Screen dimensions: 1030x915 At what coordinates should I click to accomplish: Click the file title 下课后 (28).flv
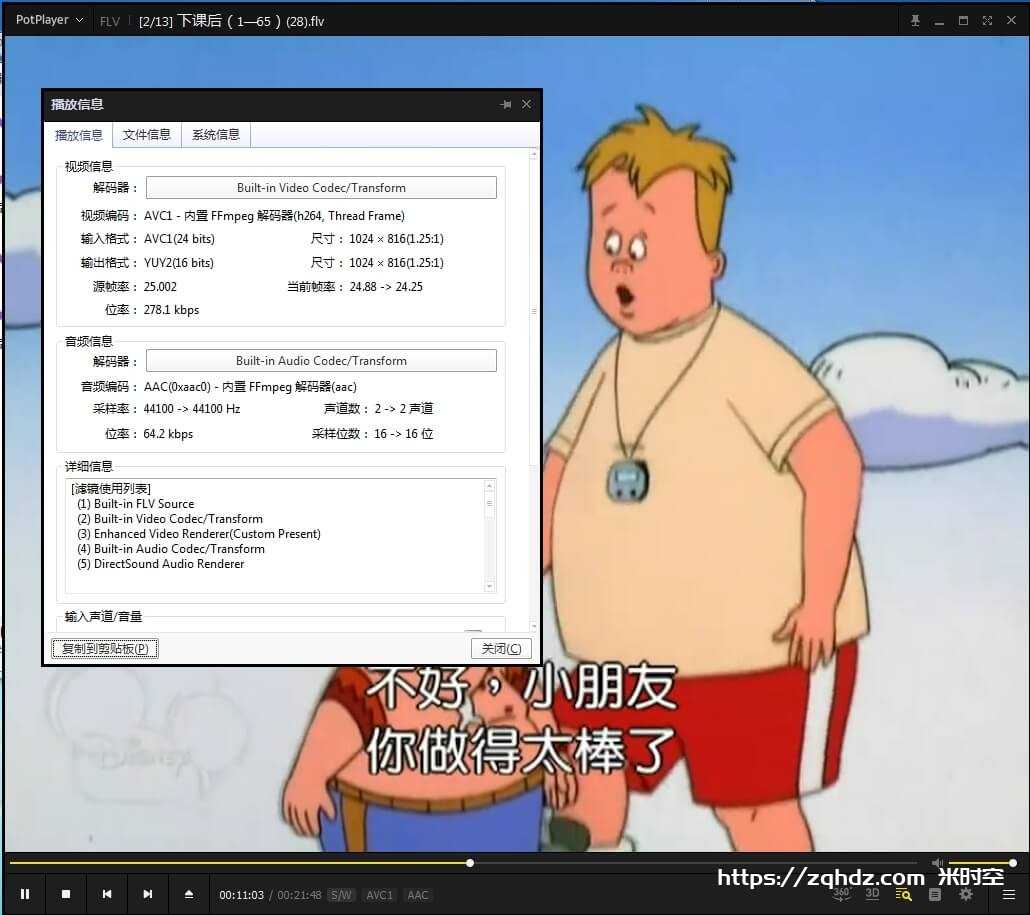pos(231,21)
